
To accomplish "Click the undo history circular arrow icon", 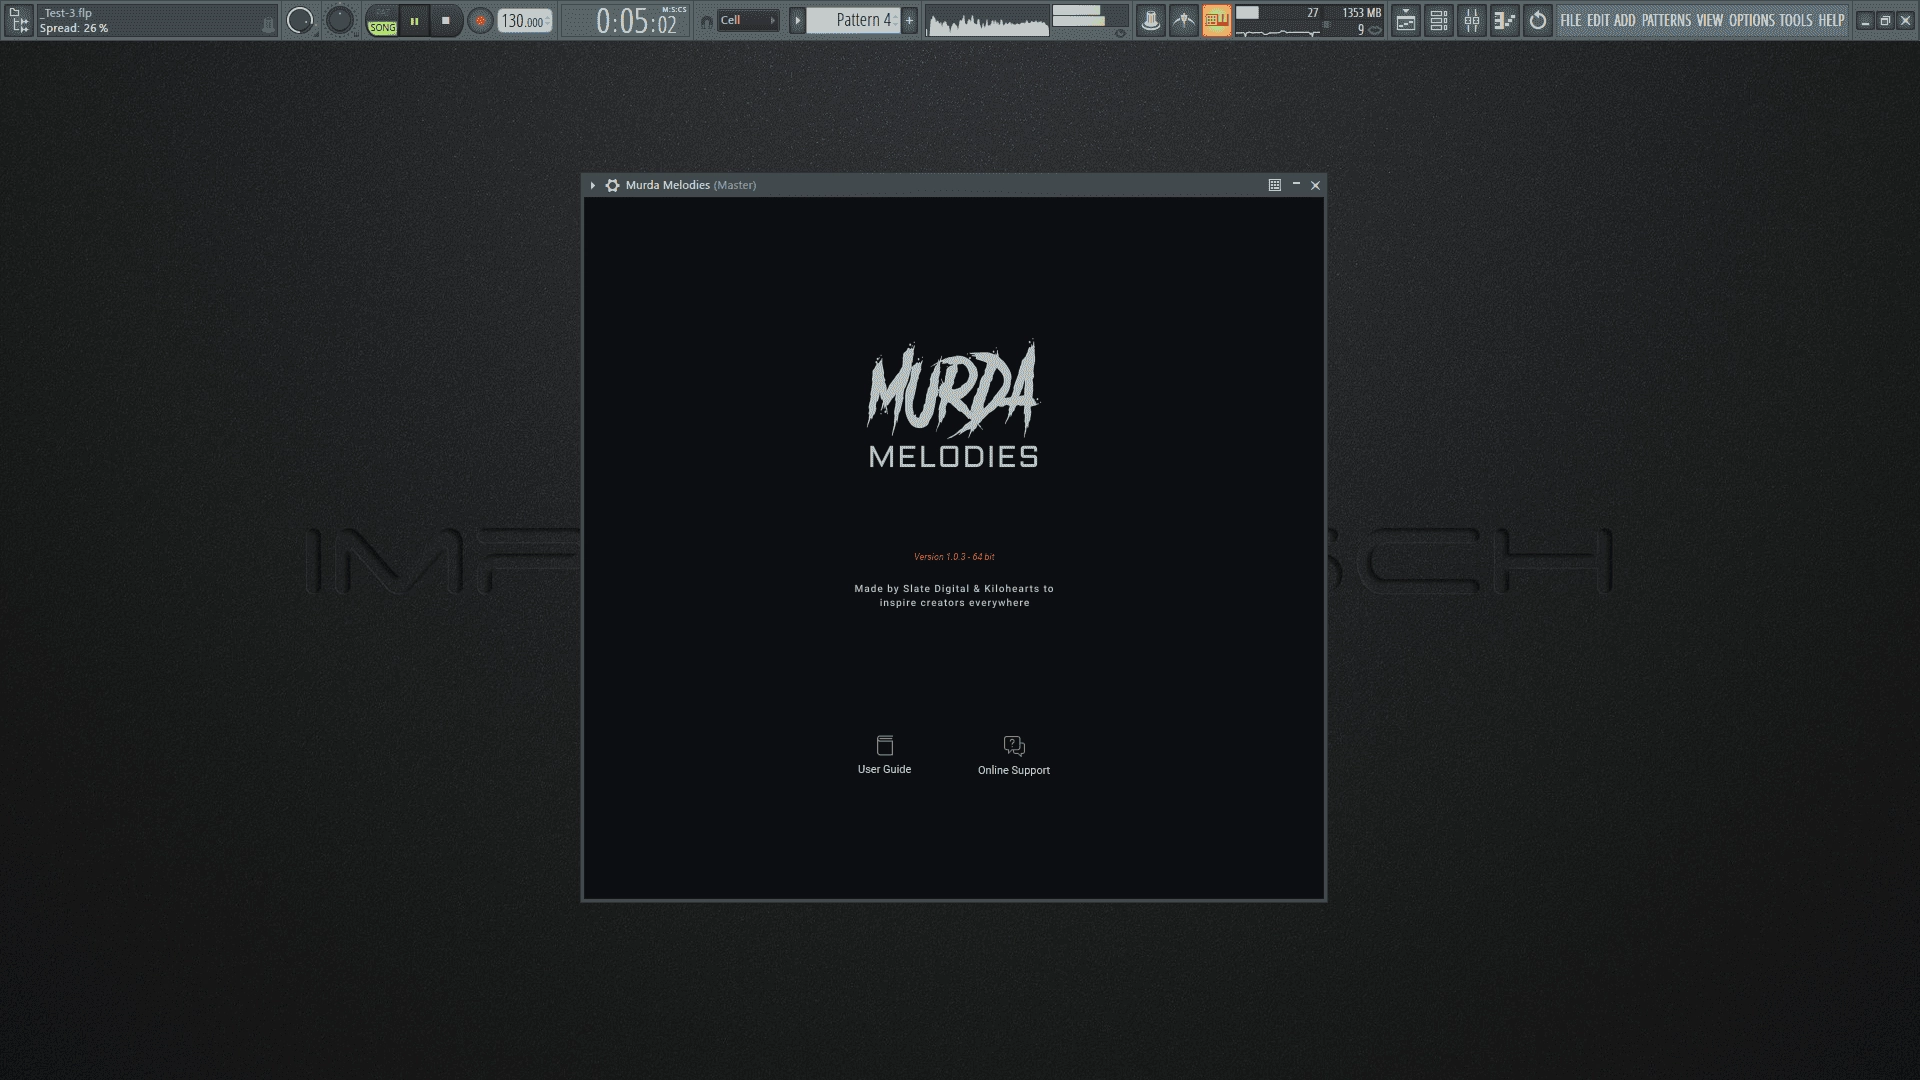I will coord(1537,20).
